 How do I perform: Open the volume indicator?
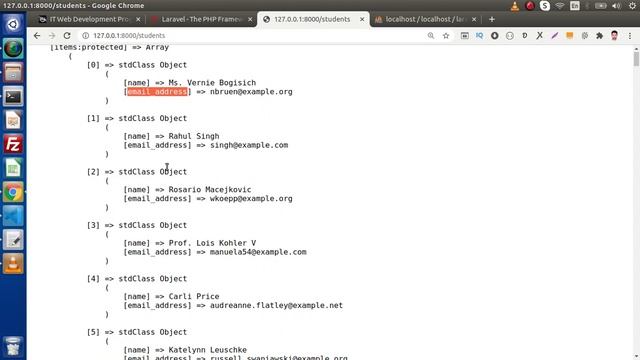[617, 6]
